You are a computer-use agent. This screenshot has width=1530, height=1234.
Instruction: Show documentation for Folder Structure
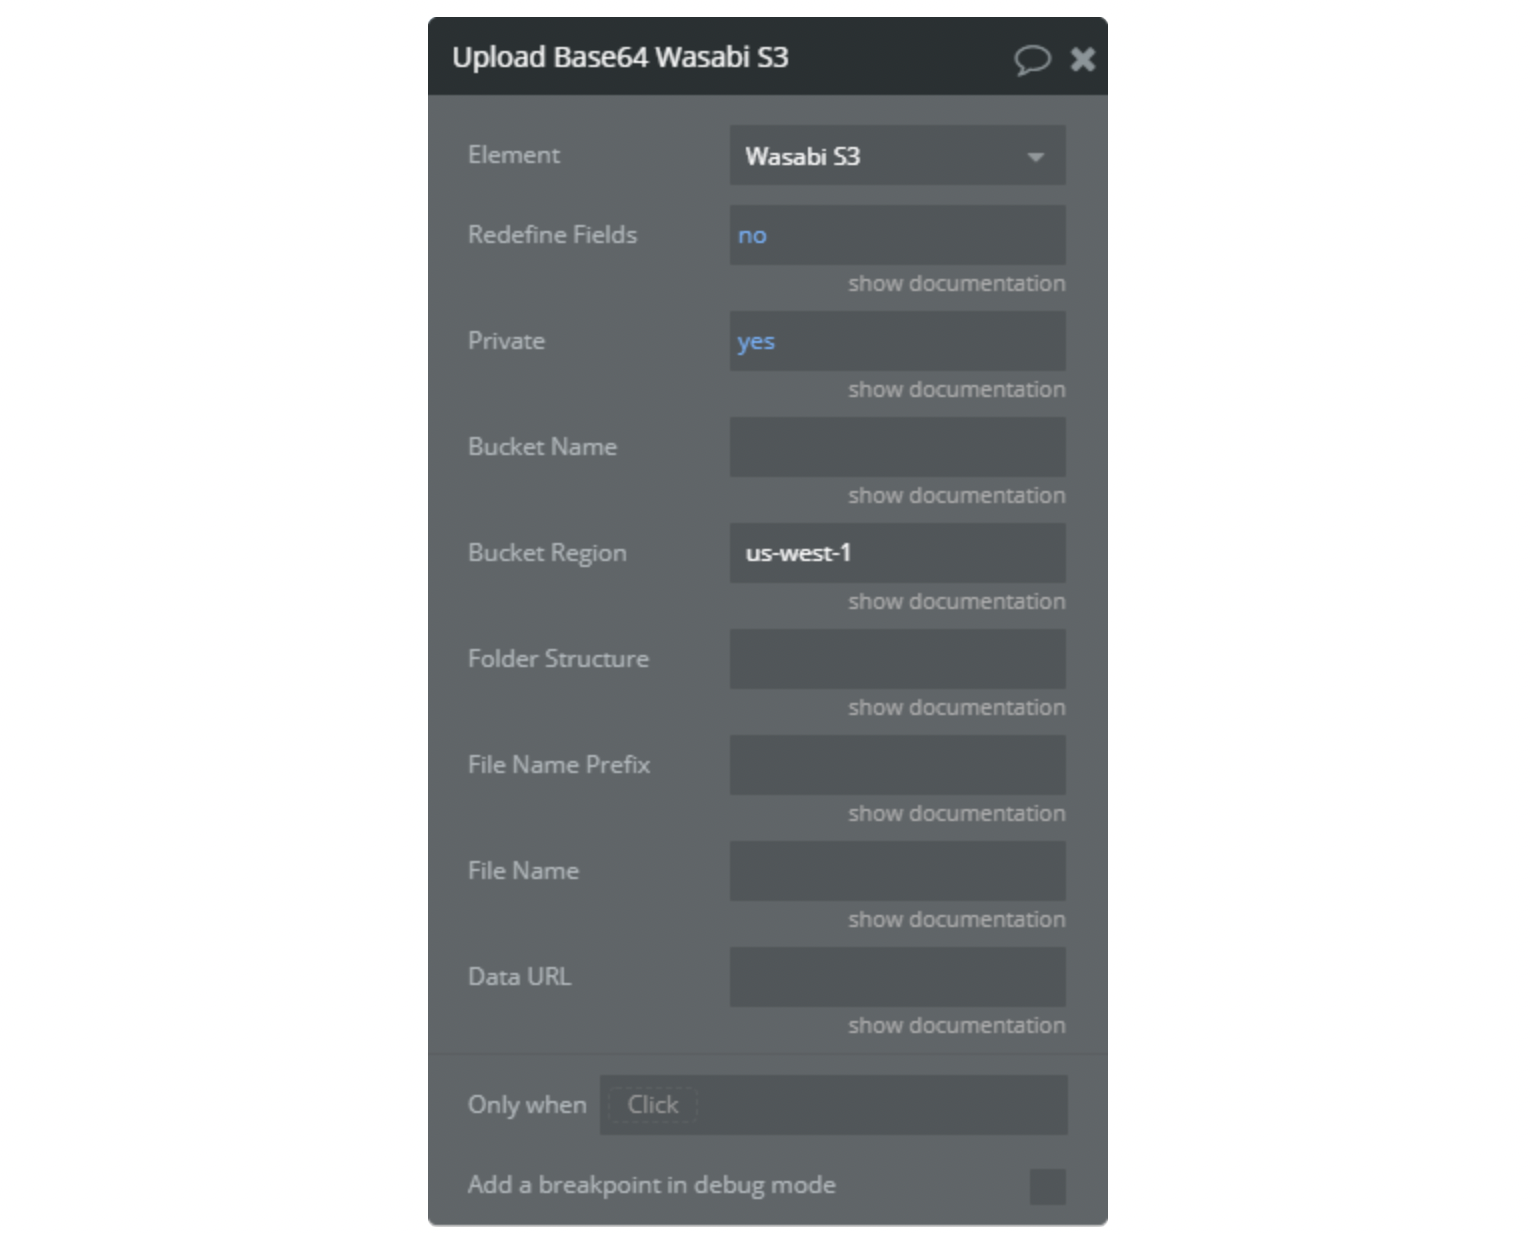956,708
